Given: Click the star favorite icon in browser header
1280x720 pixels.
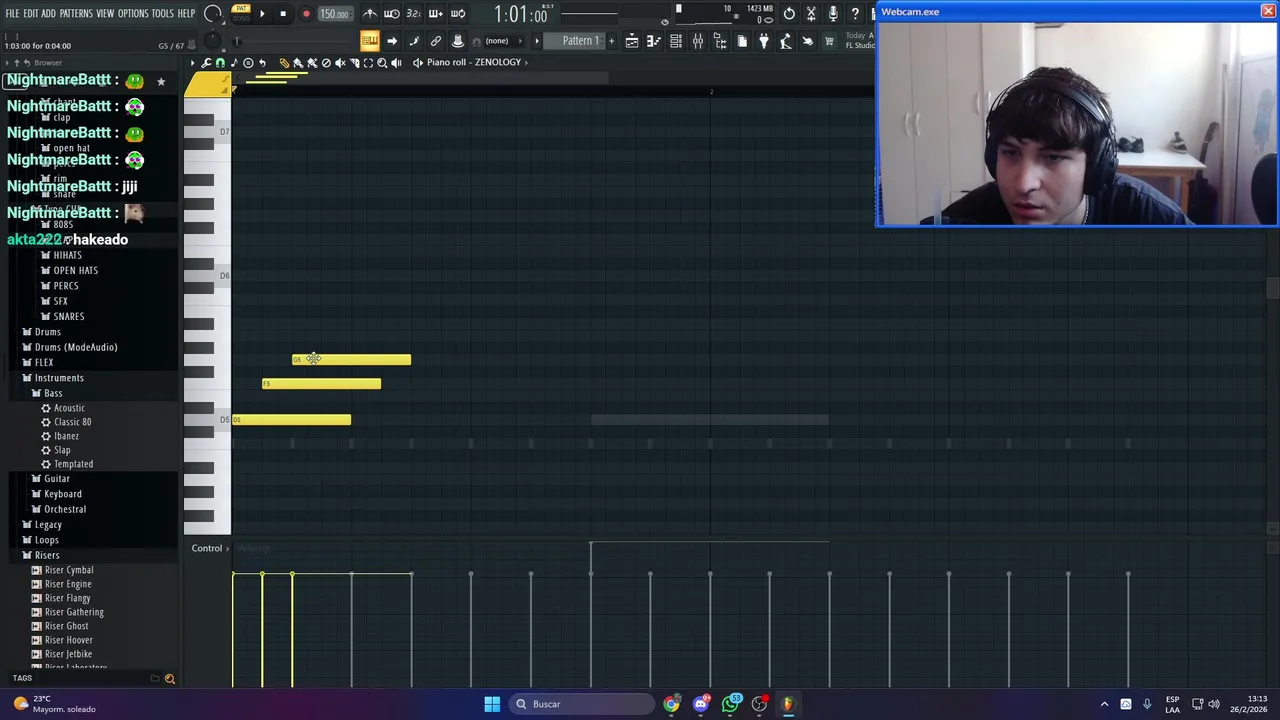Looking at the screenshot, I should [161, 81].
